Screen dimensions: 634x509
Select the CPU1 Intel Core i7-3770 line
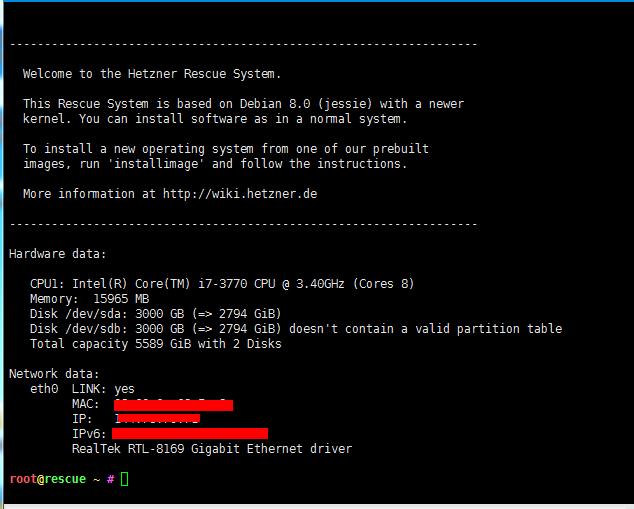[x=222, y=284]
